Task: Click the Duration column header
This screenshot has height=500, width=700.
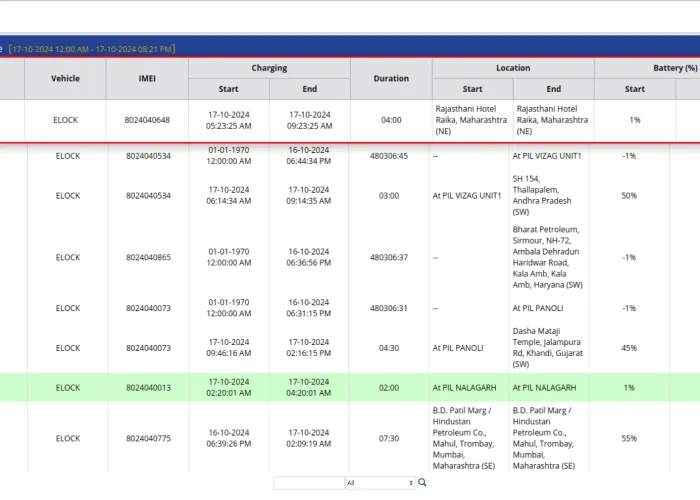Action: (391, 78)
